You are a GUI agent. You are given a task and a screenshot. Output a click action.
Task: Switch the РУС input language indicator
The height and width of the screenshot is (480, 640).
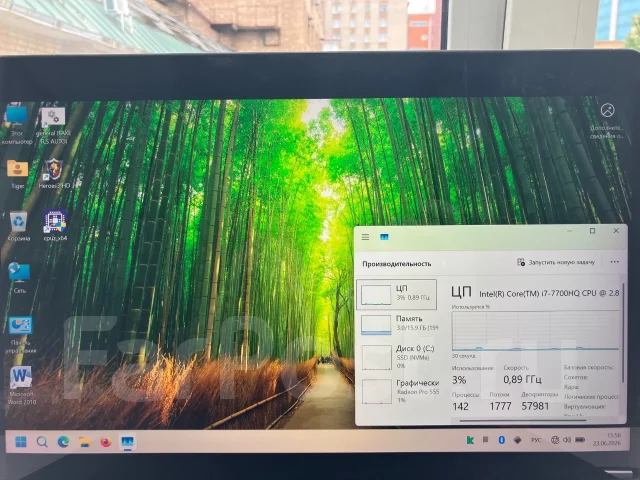536,440
